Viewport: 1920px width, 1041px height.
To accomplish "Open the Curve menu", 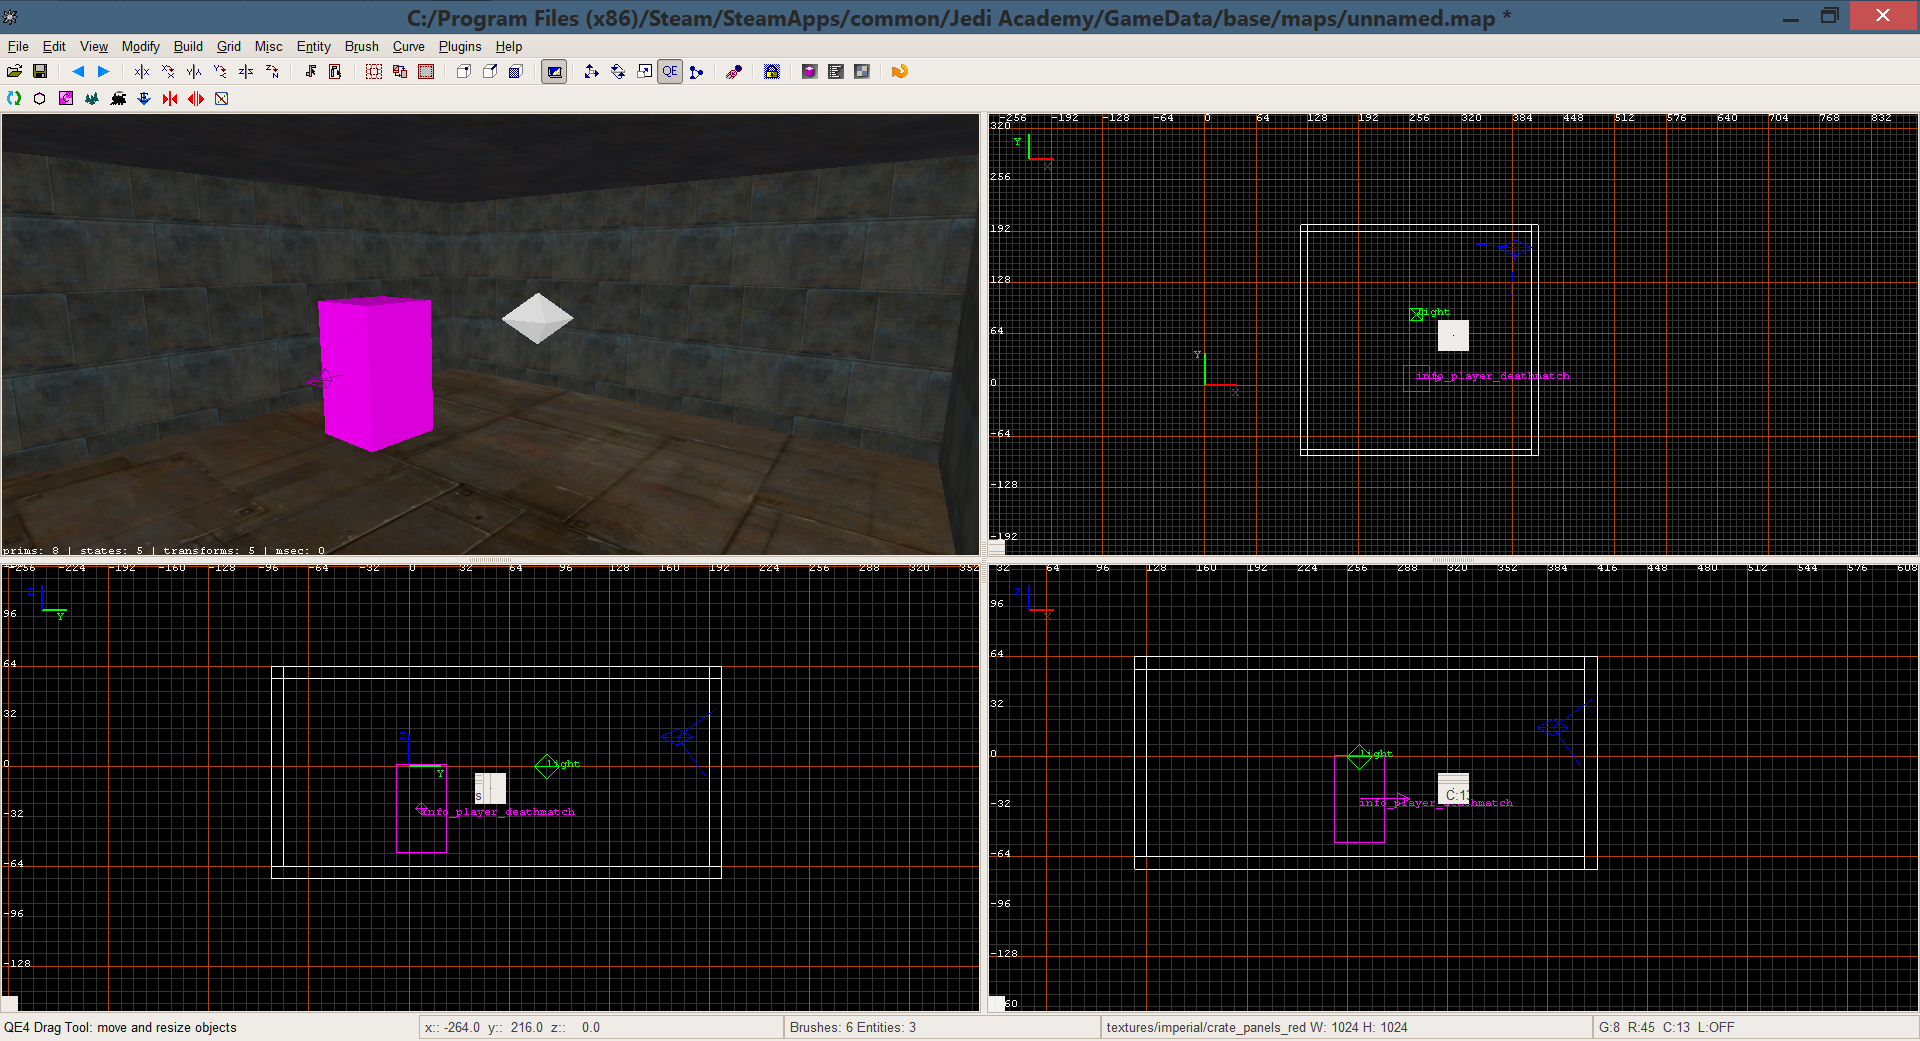I will 408,46.
